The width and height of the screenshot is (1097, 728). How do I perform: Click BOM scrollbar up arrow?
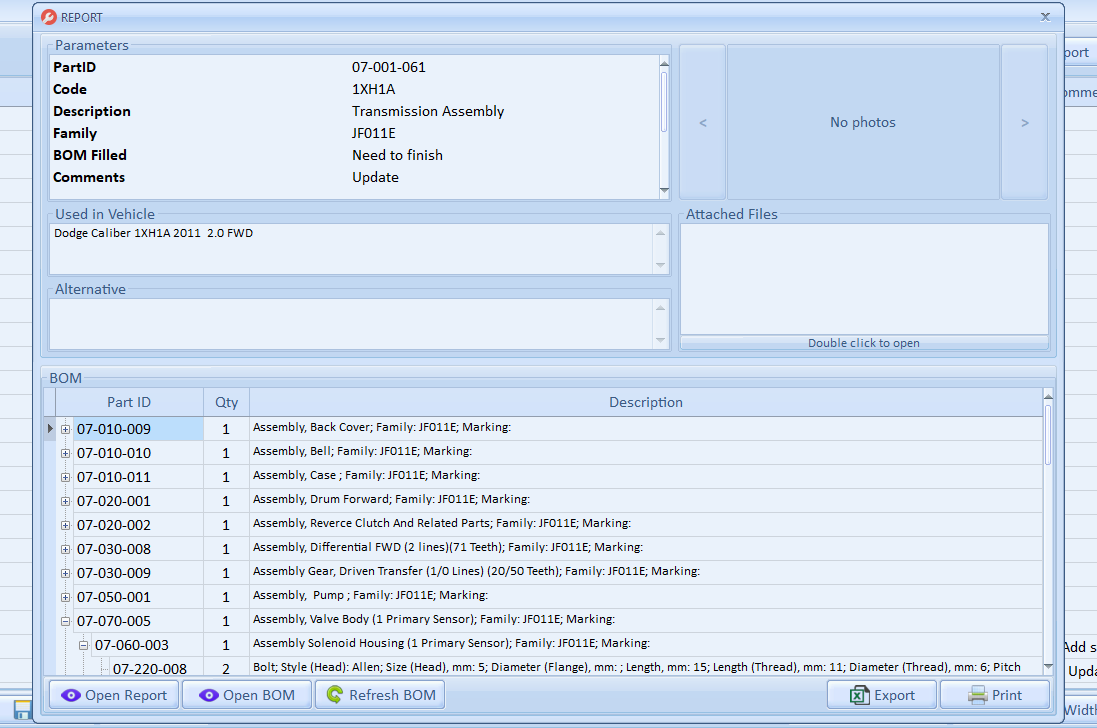tap(1048, 397)
